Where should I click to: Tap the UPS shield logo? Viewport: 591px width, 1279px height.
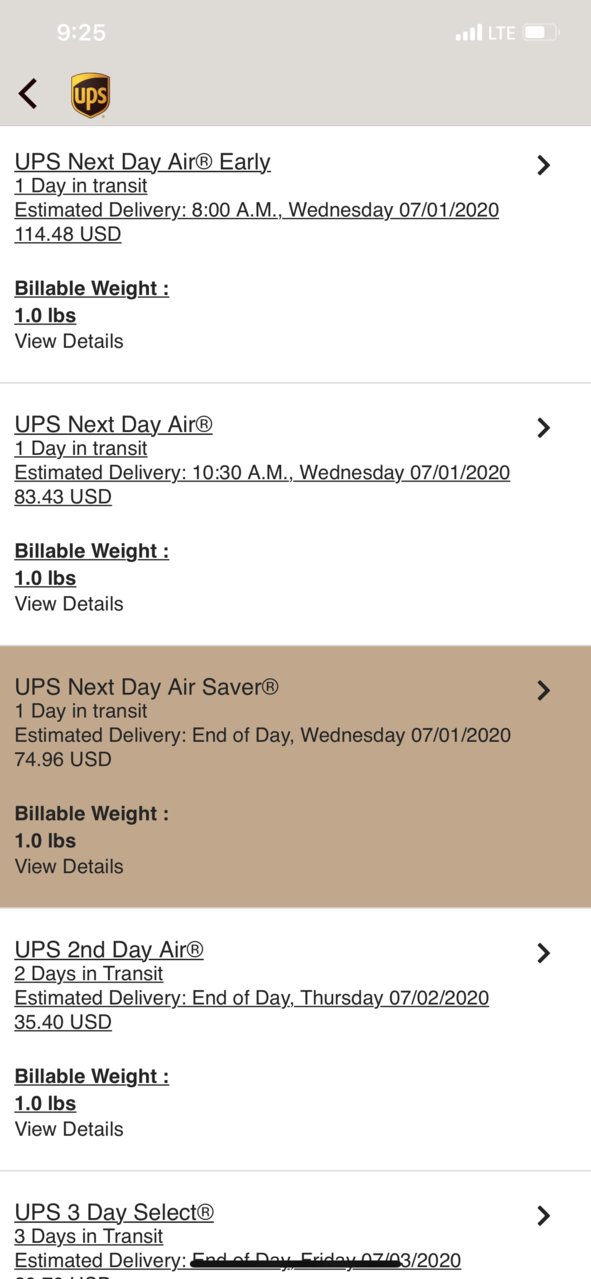(90, 96)
